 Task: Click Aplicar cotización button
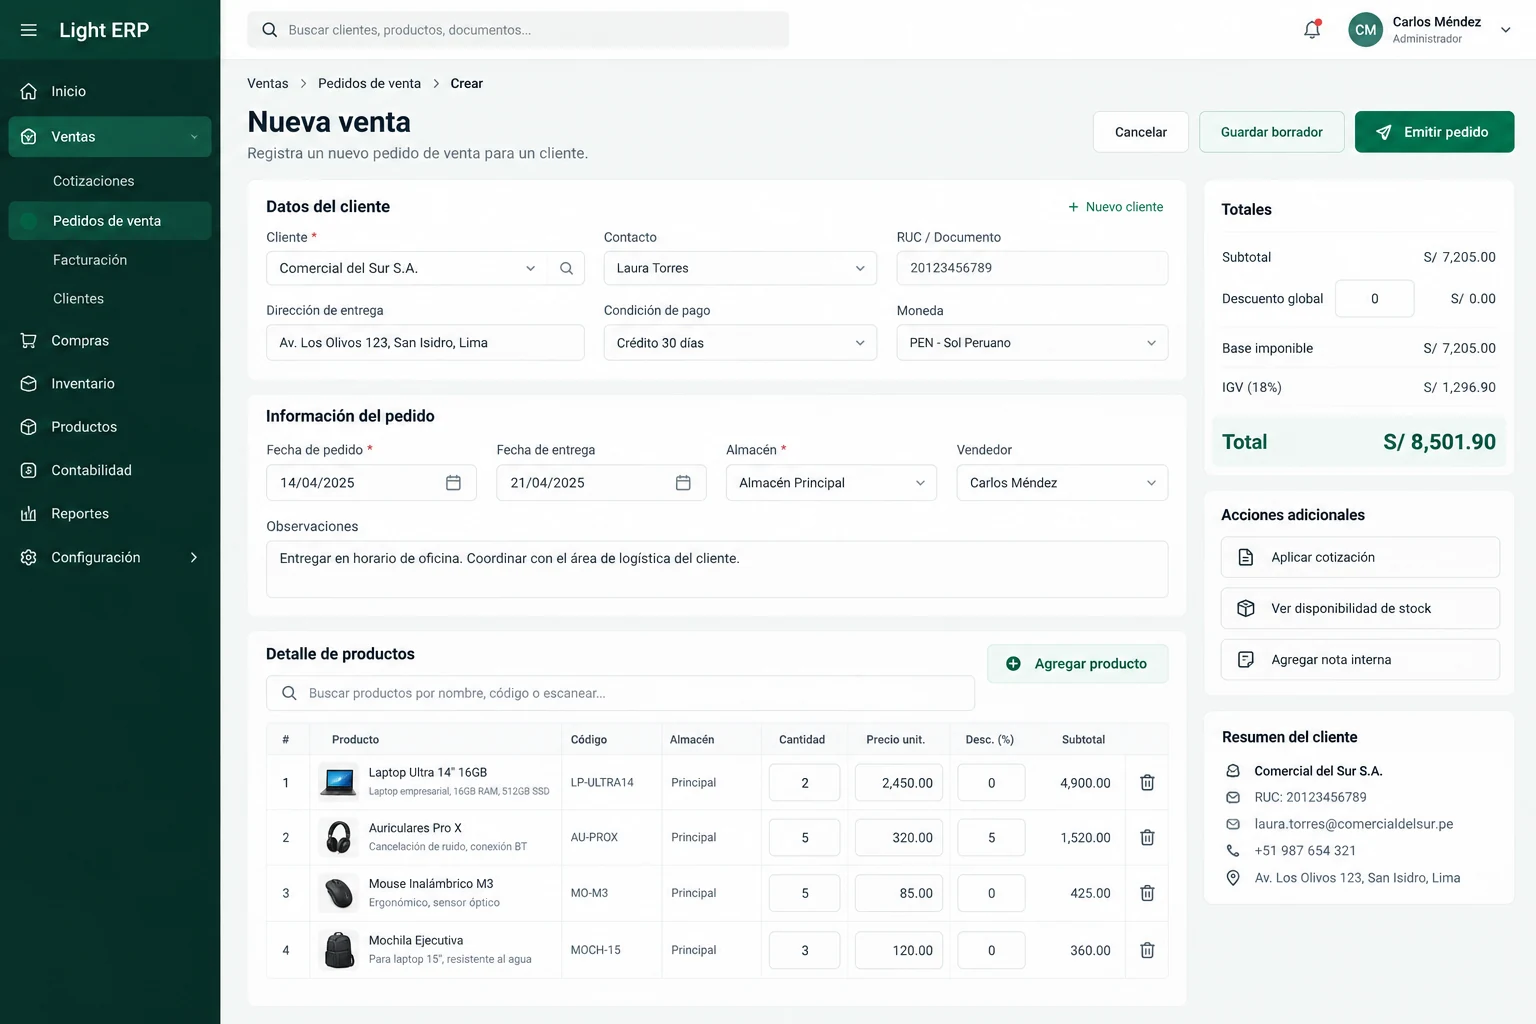pos(1360,557)
